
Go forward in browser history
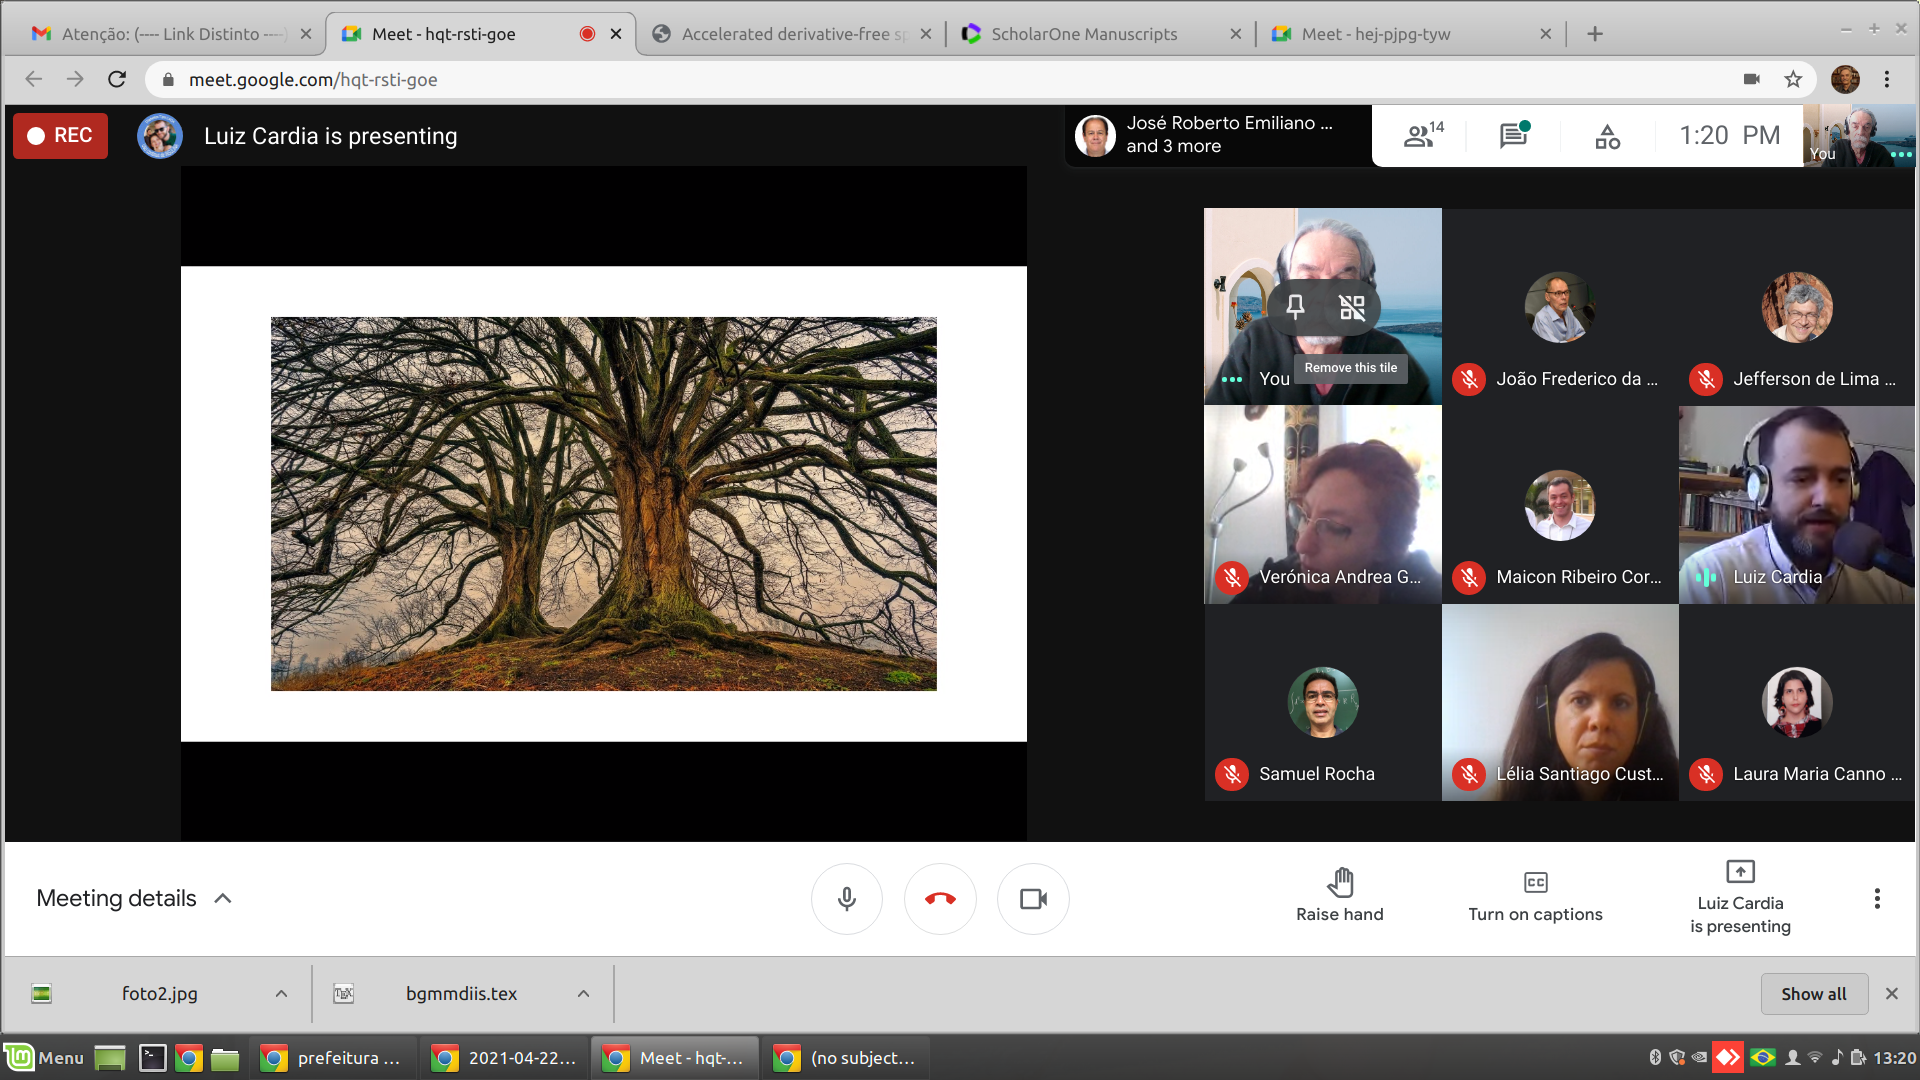pos(75,79)
